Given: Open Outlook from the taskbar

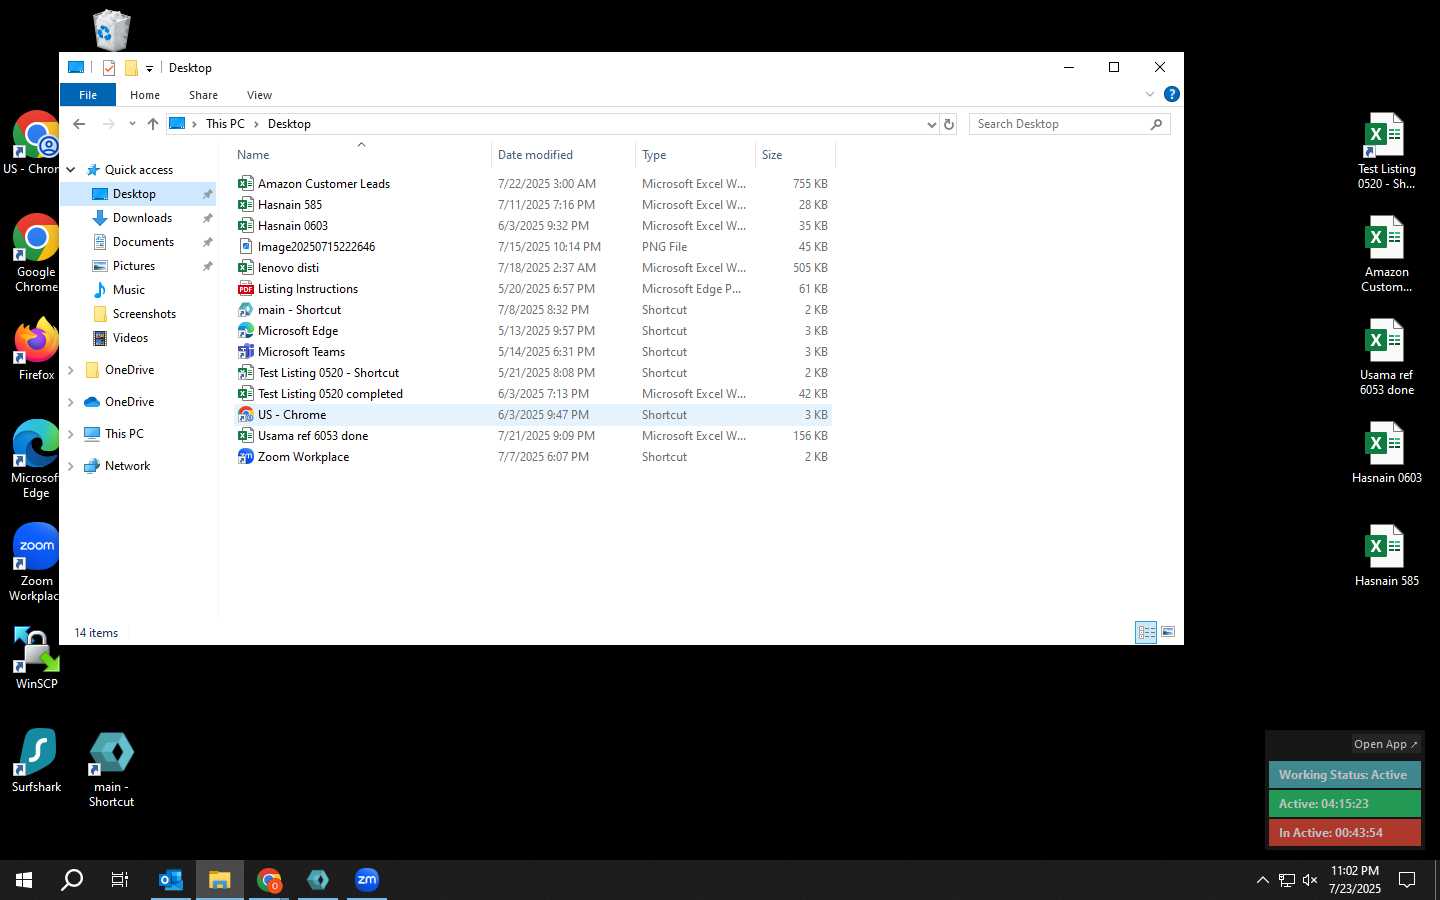Looking at the screenshot, I should point(171,880).
